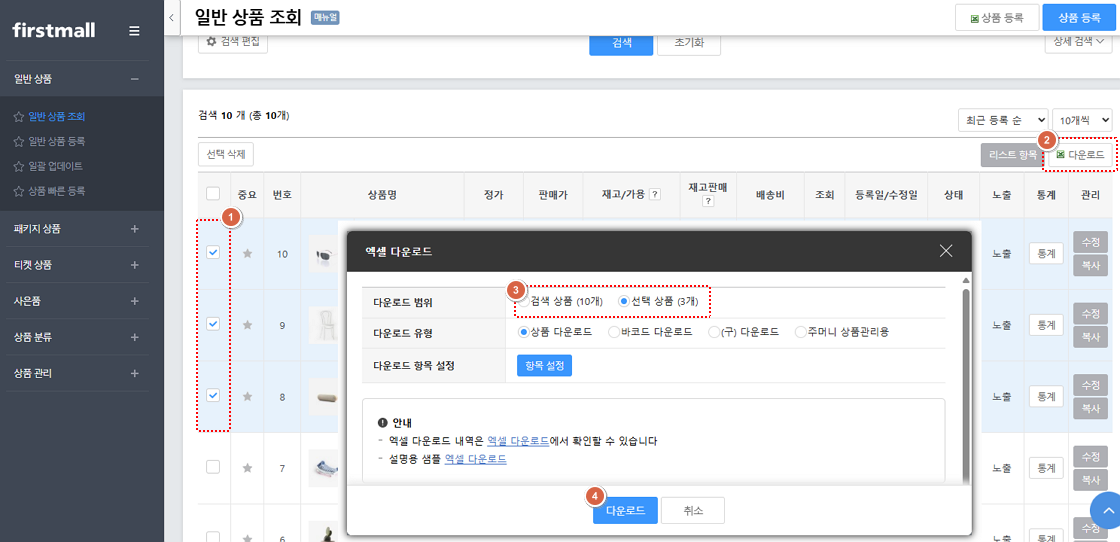Viewport: 1120px width, 542px height.
Task: Close the 엑셀 다운로드 dialog with X
Action: pyautogui.click(x=946, y=251)
